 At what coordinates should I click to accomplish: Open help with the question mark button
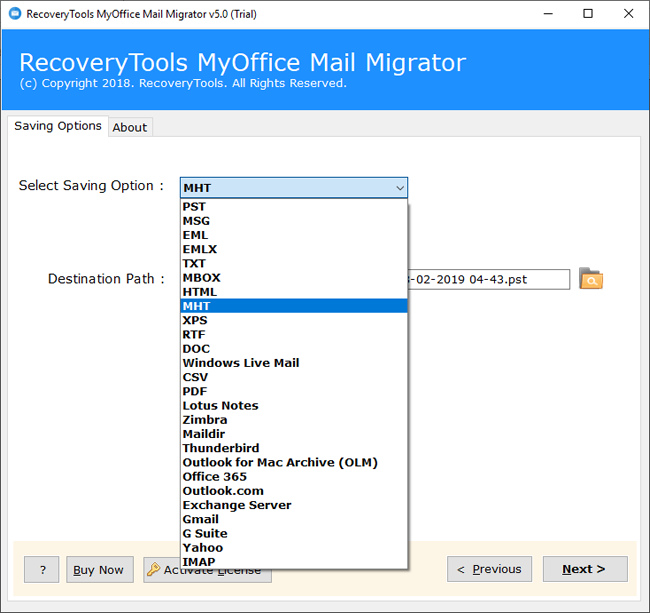pyautogui.click(x=41, y=569)
